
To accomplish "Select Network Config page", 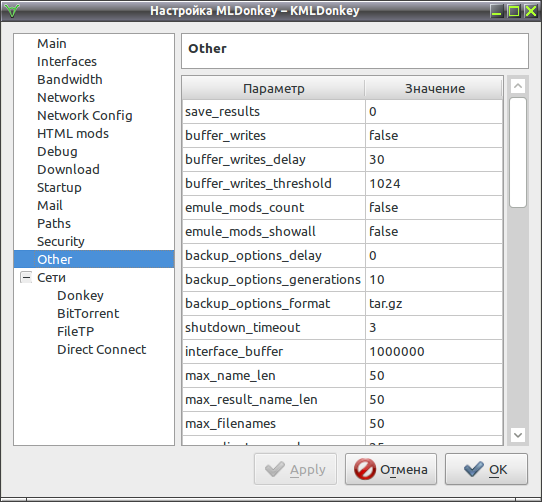I will pos(85,115).
